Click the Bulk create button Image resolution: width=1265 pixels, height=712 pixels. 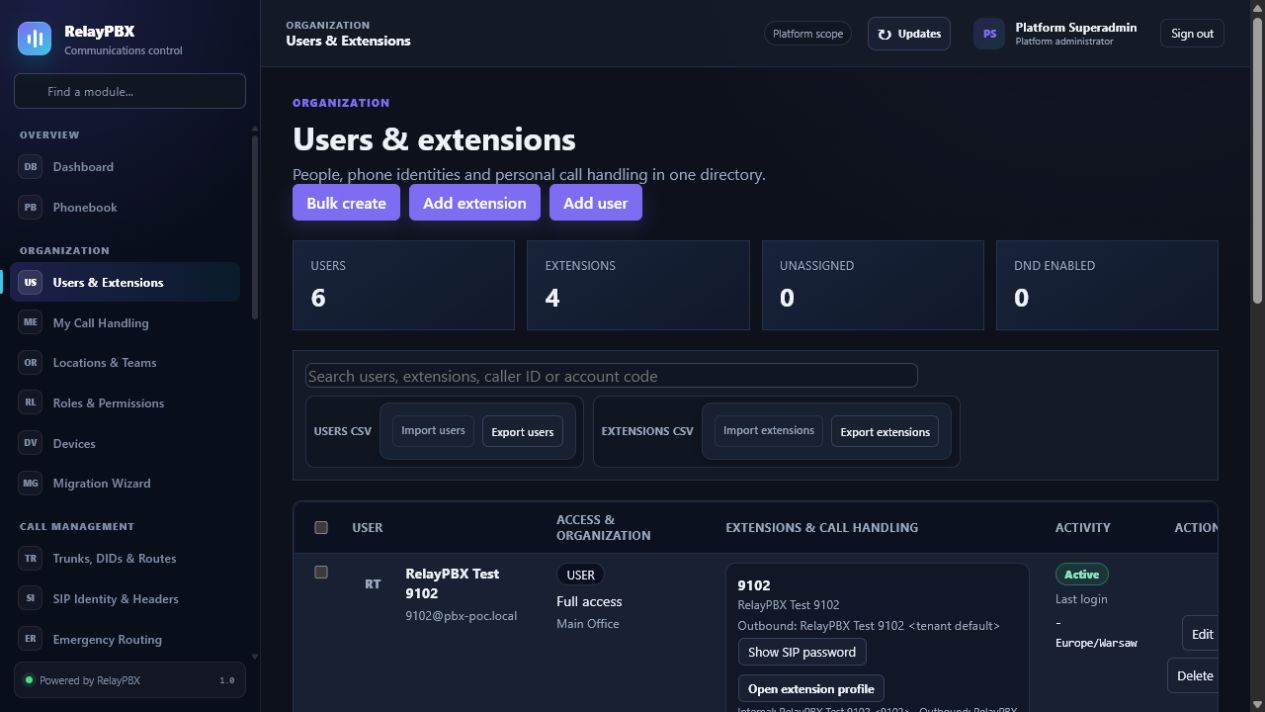click(346, 203)
